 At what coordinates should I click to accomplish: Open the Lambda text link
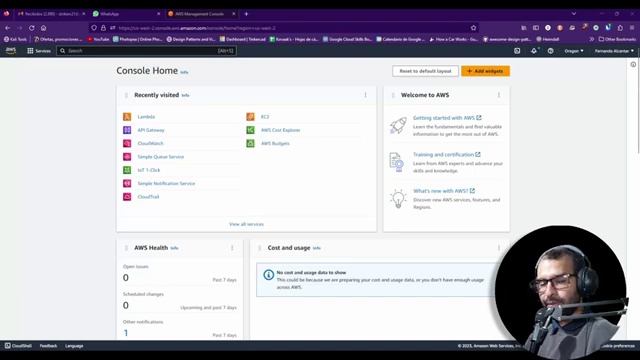coord(146,117)
